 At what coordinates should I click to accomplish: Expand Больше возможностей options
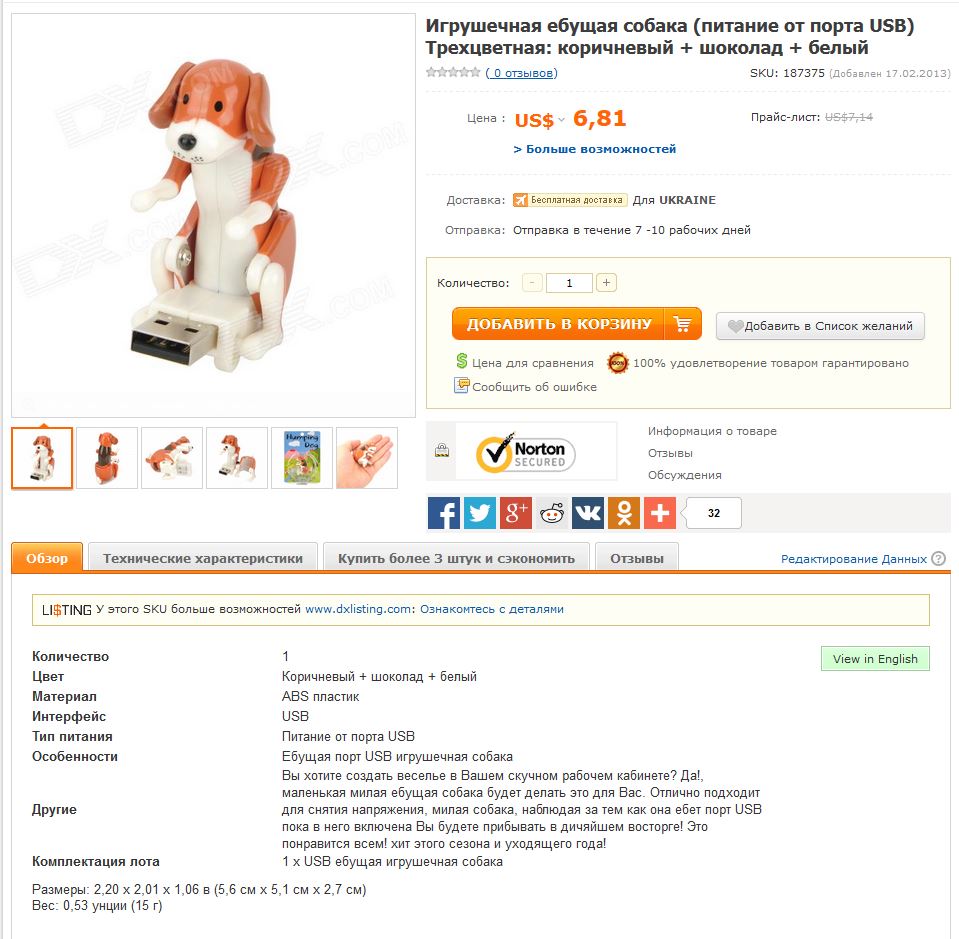[594, 149]
